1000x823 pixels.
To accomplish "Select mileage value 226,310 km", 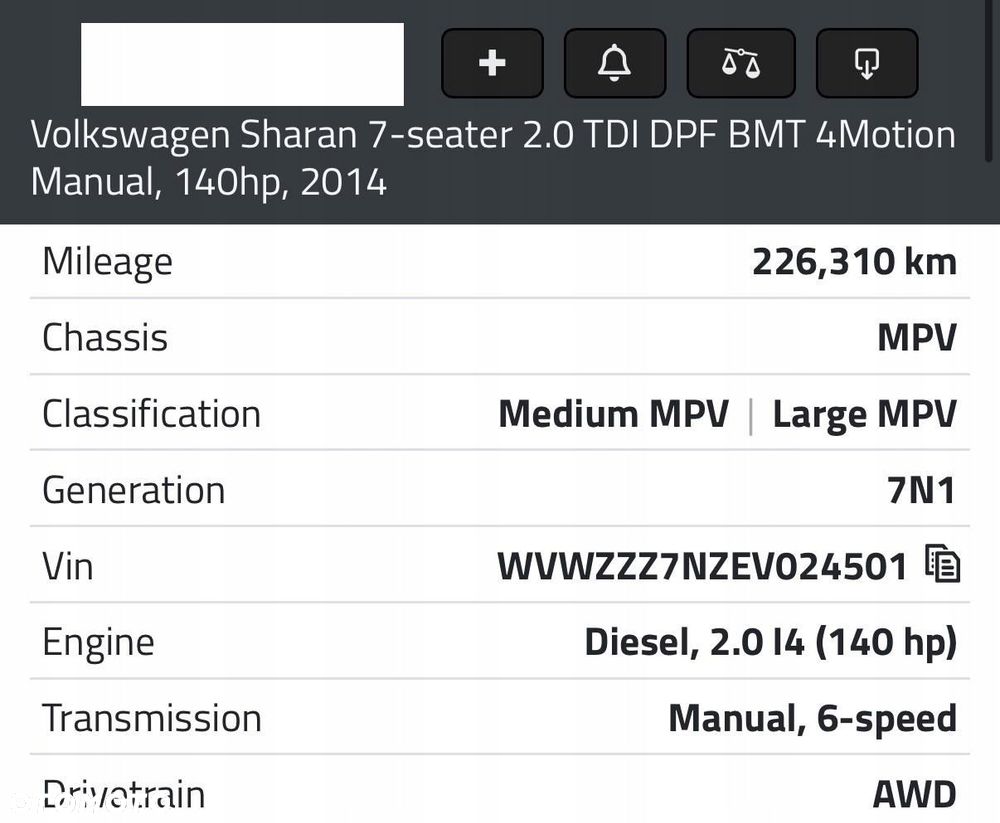I will click(855, 262).
